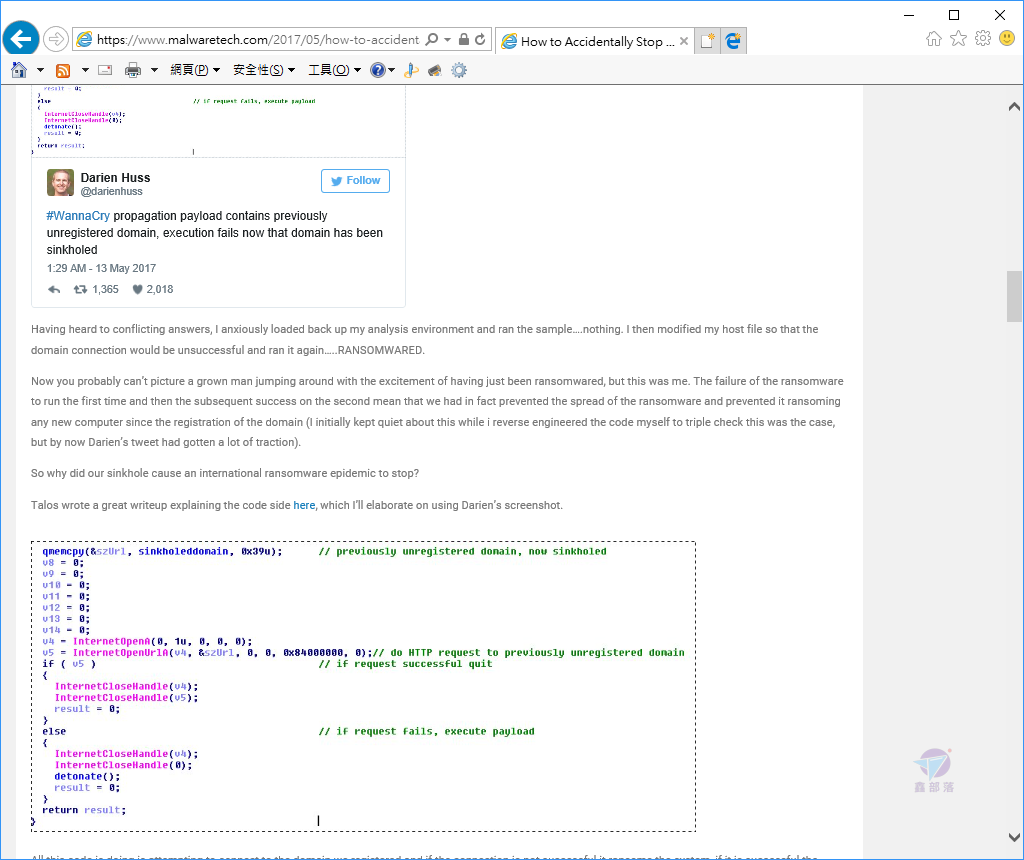Click the grey Forward arrow button
This screenshot has width=1024, height=860.
pos(56,39)
